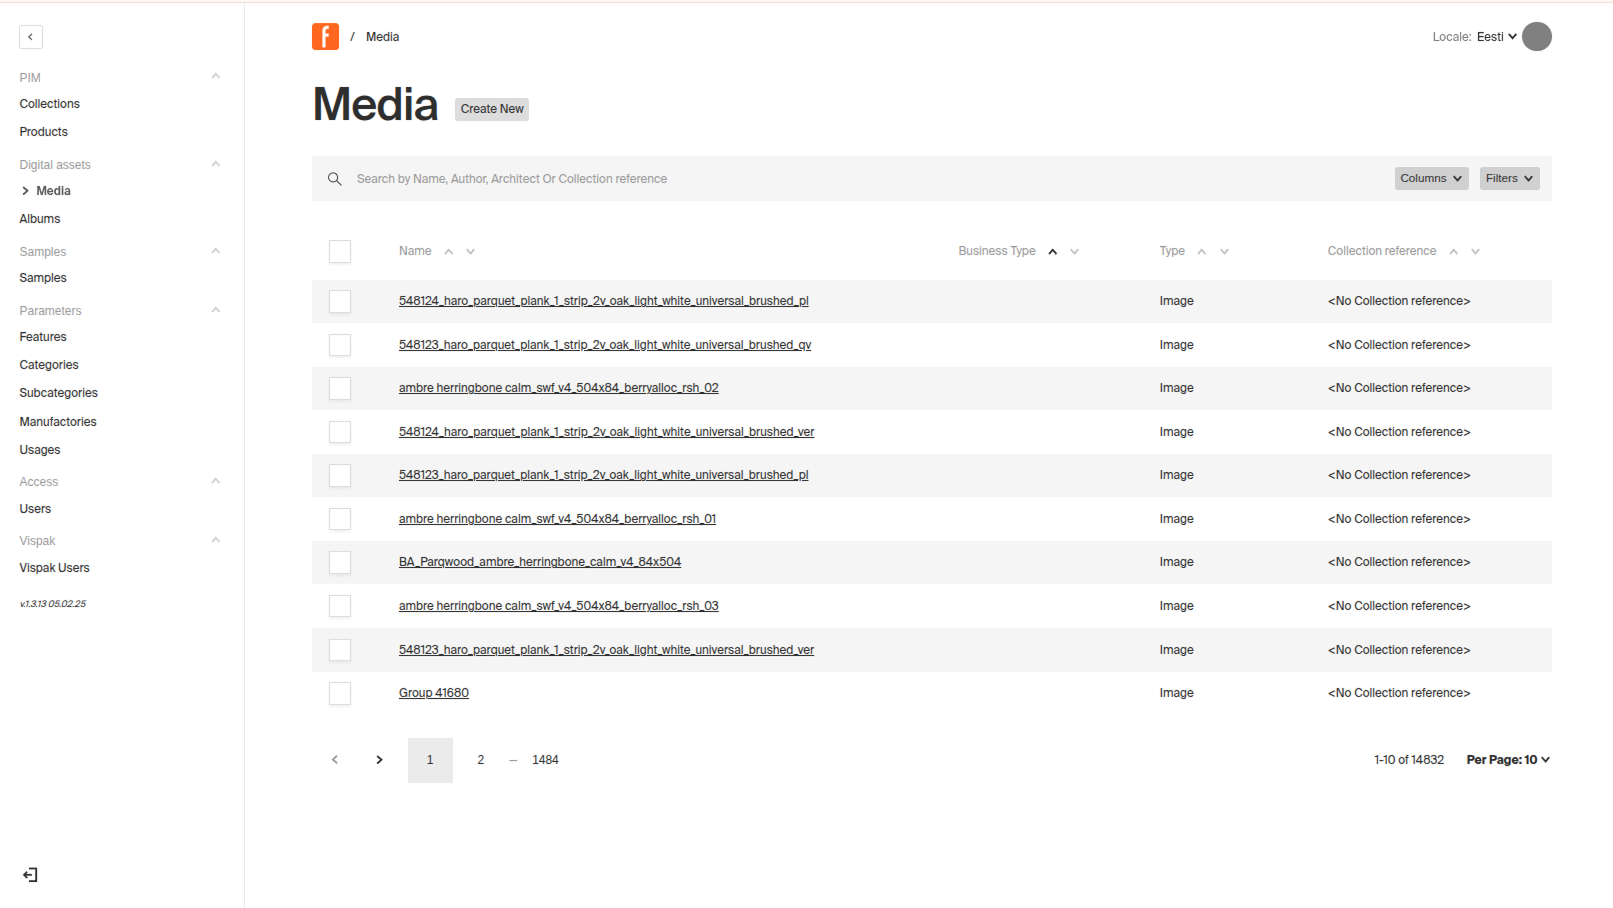This screenshot has width=1613, height=908.
Task: Click the logout icon in sidebar
Action: tap(30, 875)
